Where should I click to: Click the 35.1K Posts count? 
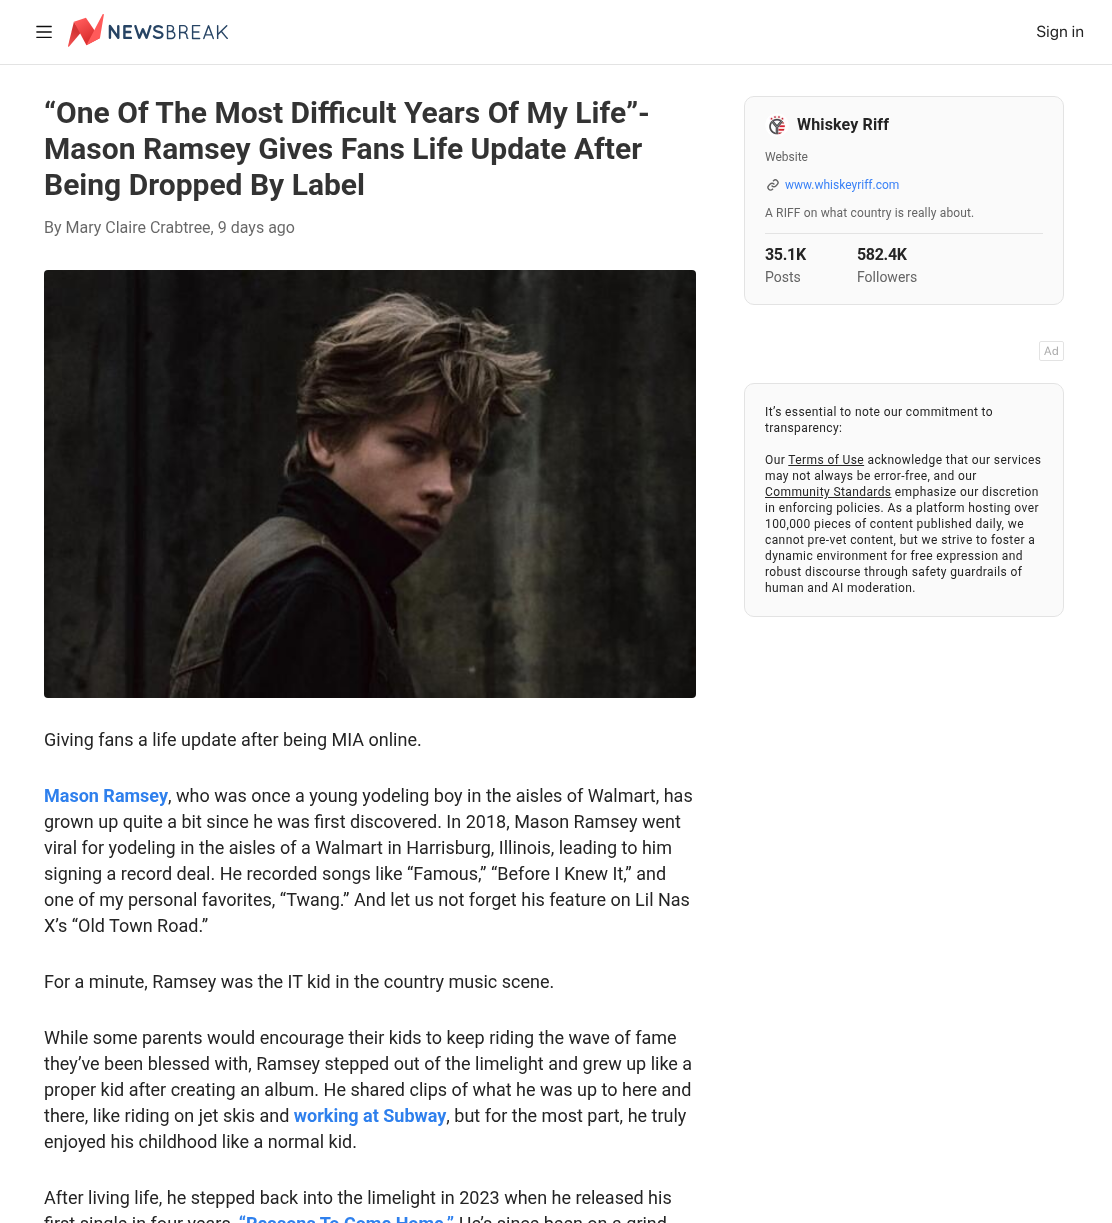[x=786, y=265]
